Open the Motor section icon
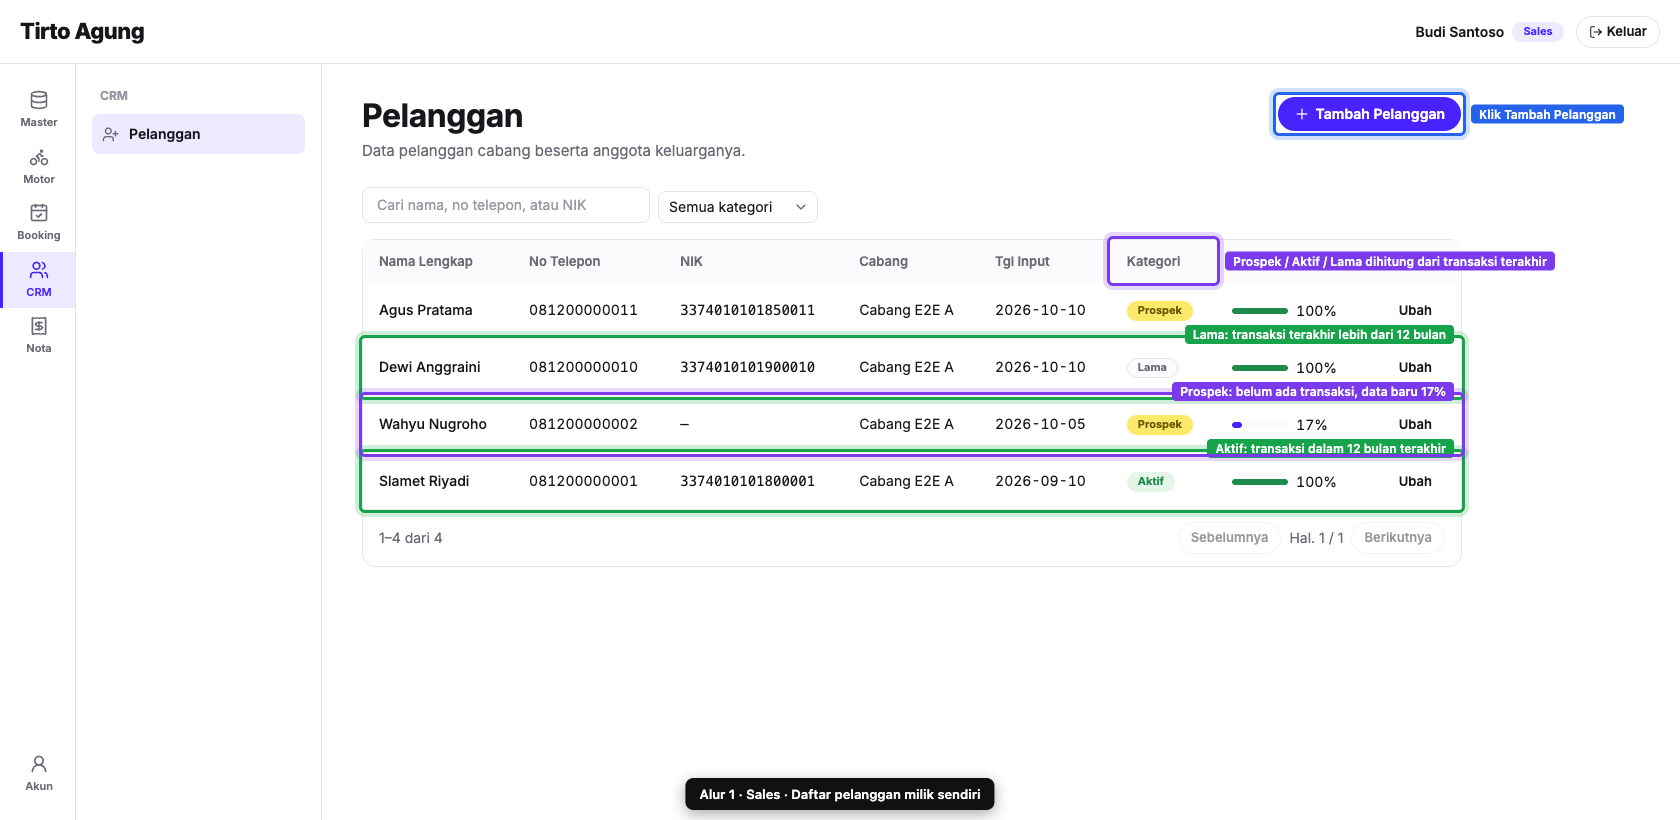This screenshot has height=820, width=1680. tap(39, 157)
